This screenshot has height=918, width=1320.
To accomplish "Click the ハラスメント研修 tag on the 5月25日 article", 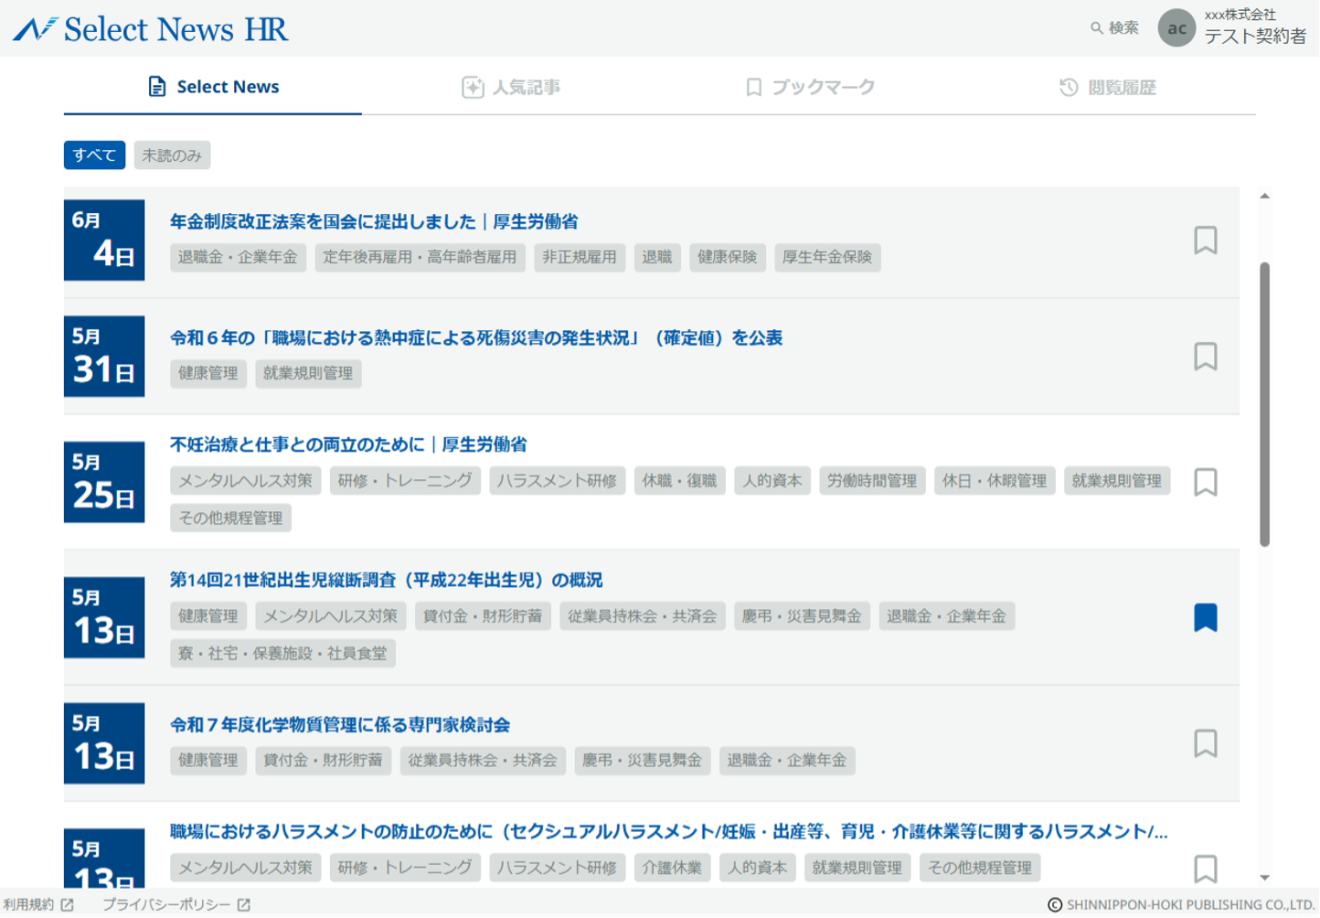I will [x=557, y=480].
